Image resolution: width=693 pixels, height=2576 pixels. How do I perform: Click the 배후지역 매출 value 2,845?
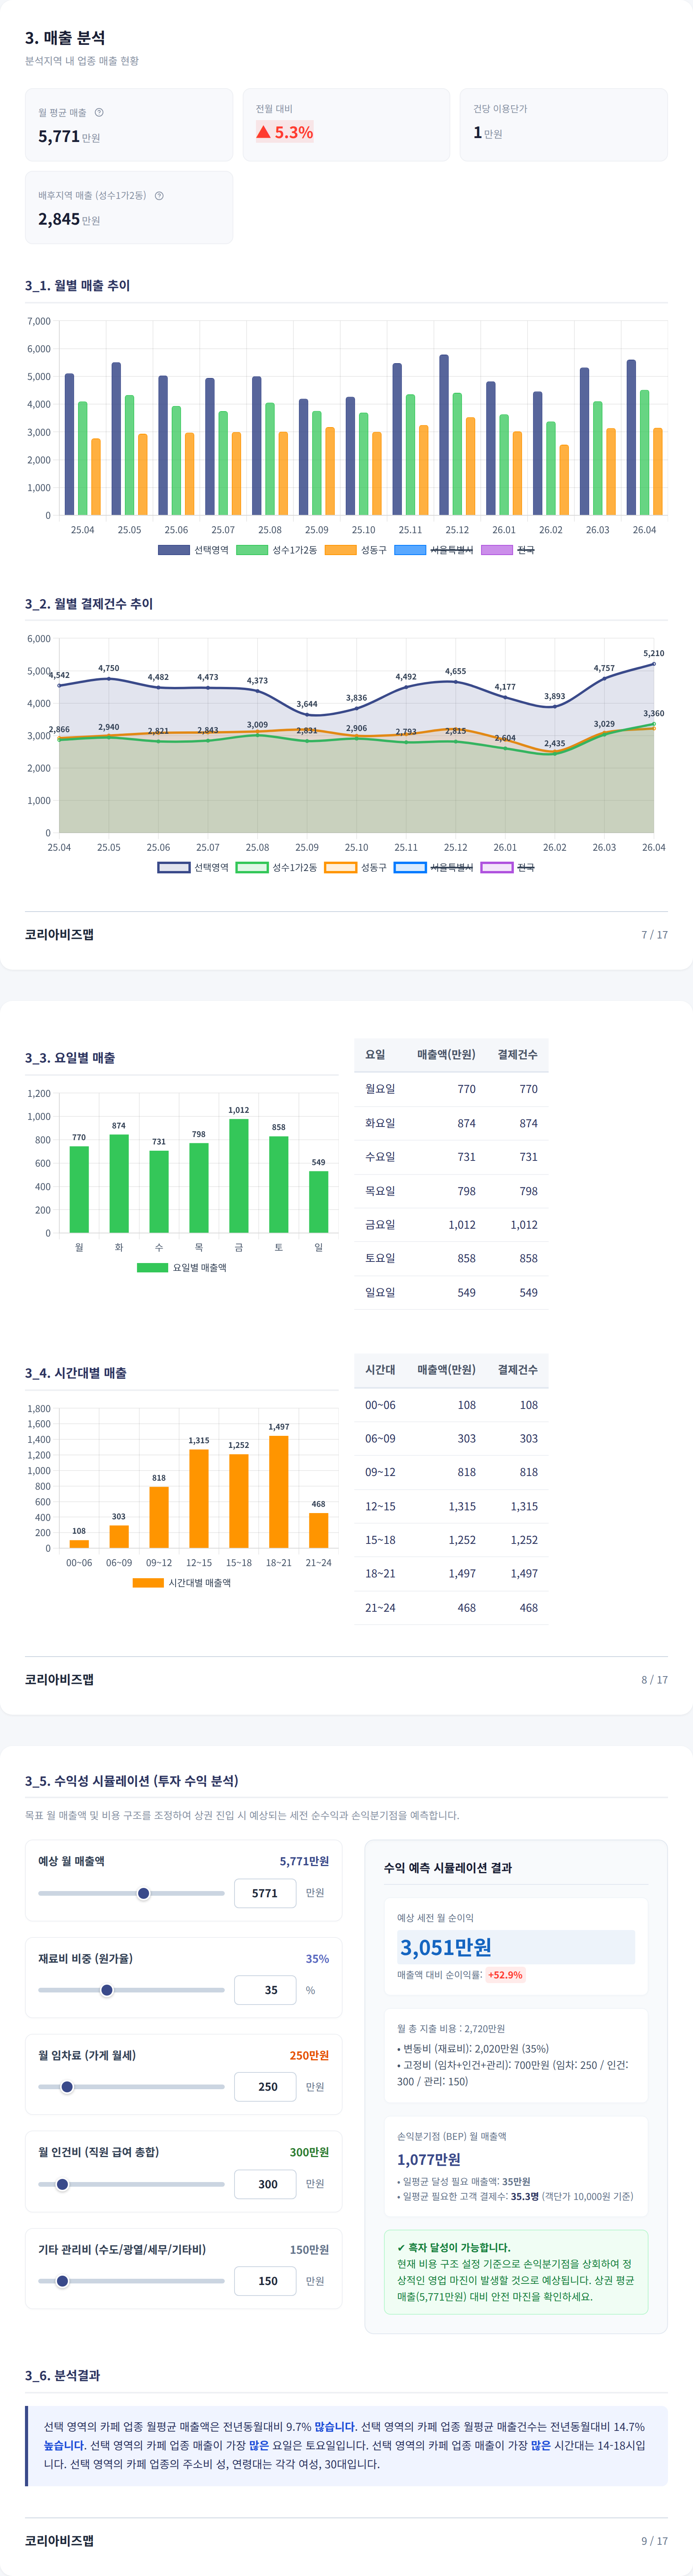(x=59, y=219)
